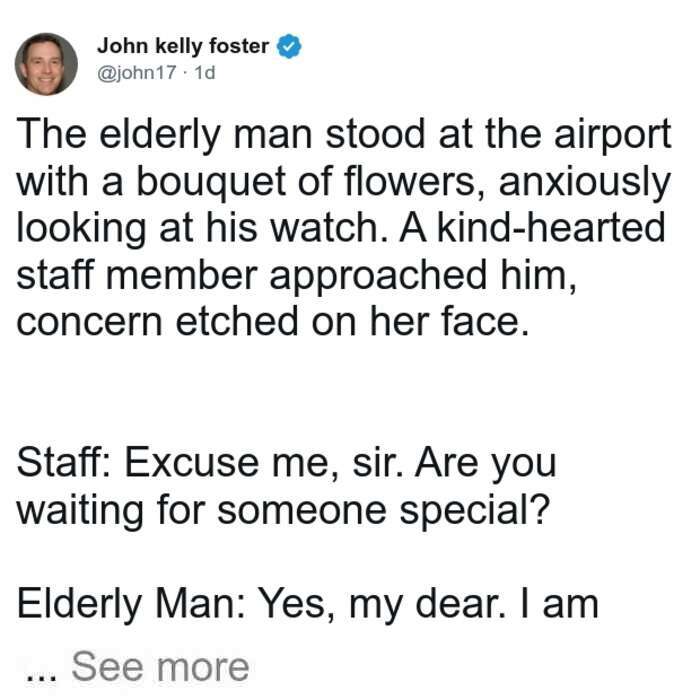Open John kelly foster's profile picture
Viewport: 700px width, 700px height.
tap(46, 64)
